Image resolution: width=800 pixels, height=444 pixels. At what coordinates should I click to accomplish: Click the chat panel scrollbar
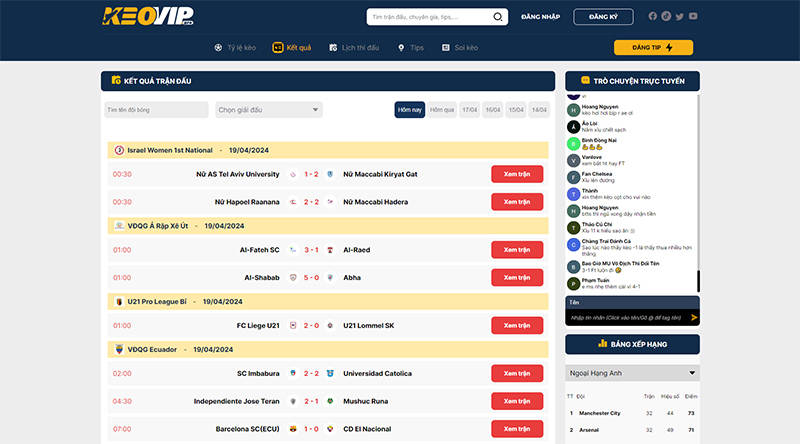tap(698, 281)
